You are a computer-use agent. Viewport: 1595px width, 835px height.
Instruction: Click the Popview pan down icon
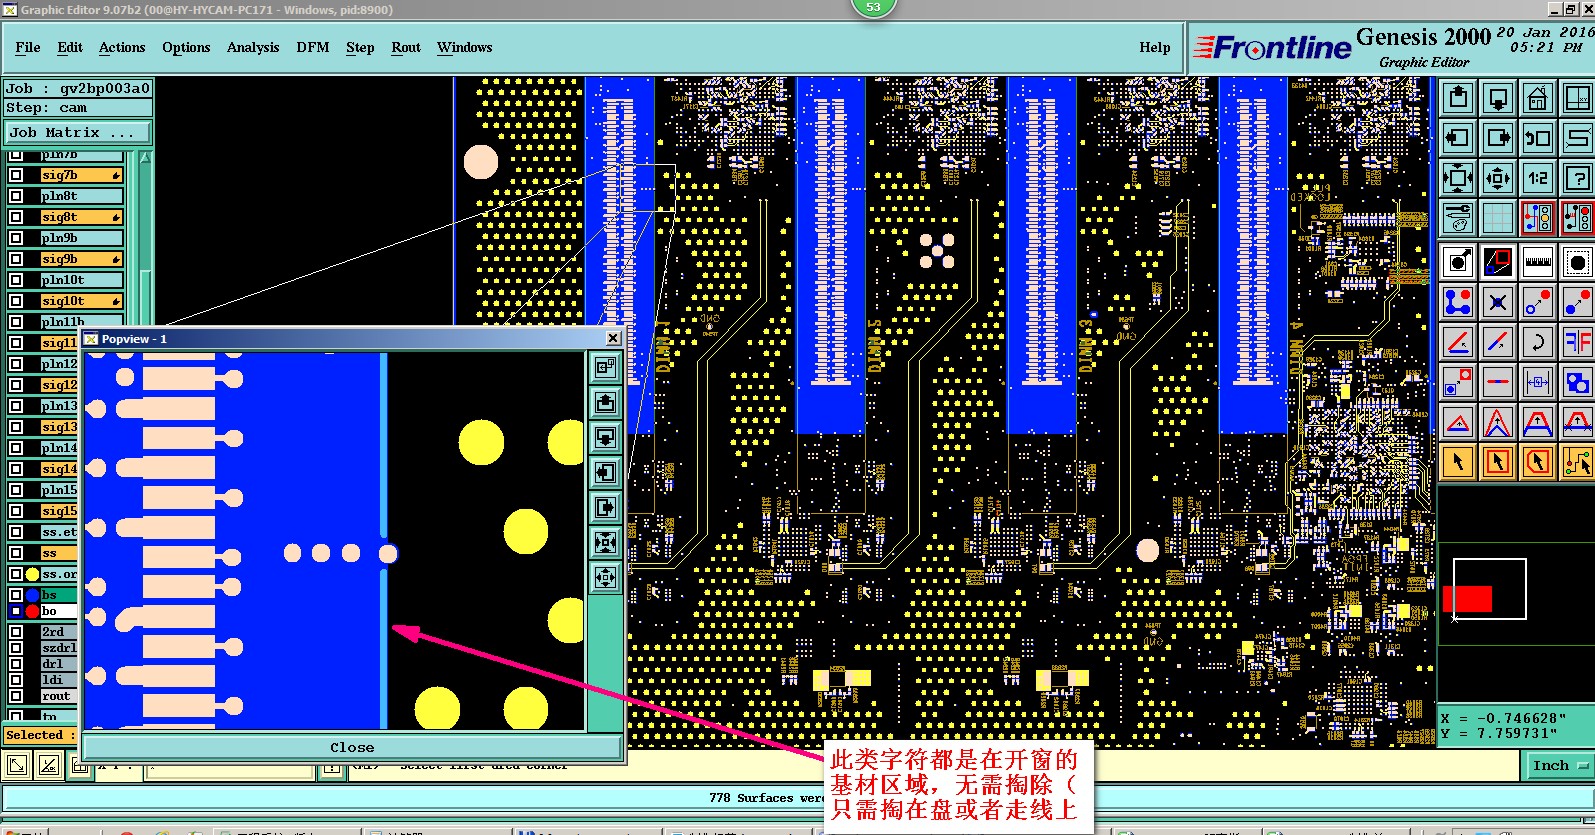[x=605, y=437]
